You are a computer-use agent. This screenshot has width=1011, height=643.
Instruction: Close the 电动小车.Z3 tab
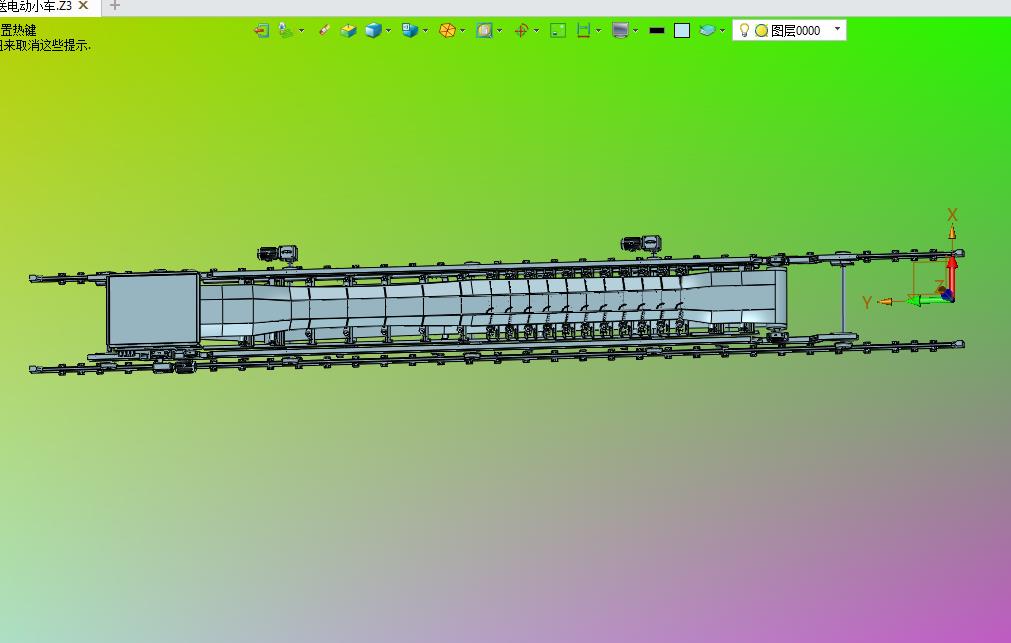pos(83,6)
